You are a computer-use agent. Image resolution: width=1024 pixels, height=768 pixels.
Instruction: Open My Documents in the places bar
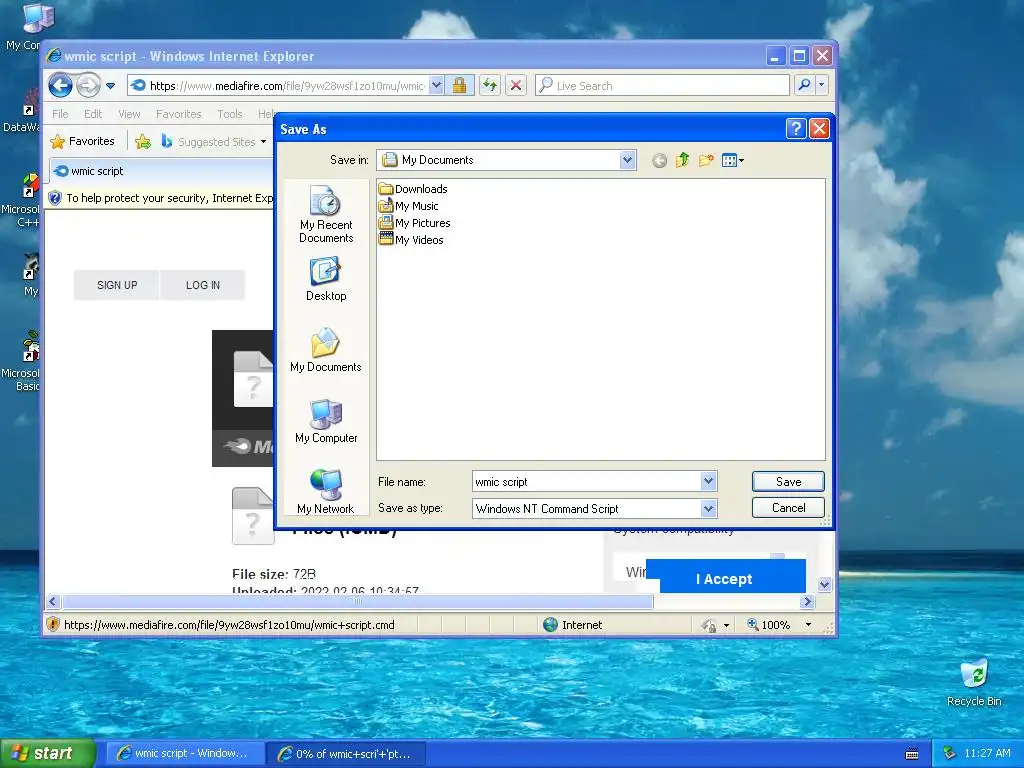(326, 350)
